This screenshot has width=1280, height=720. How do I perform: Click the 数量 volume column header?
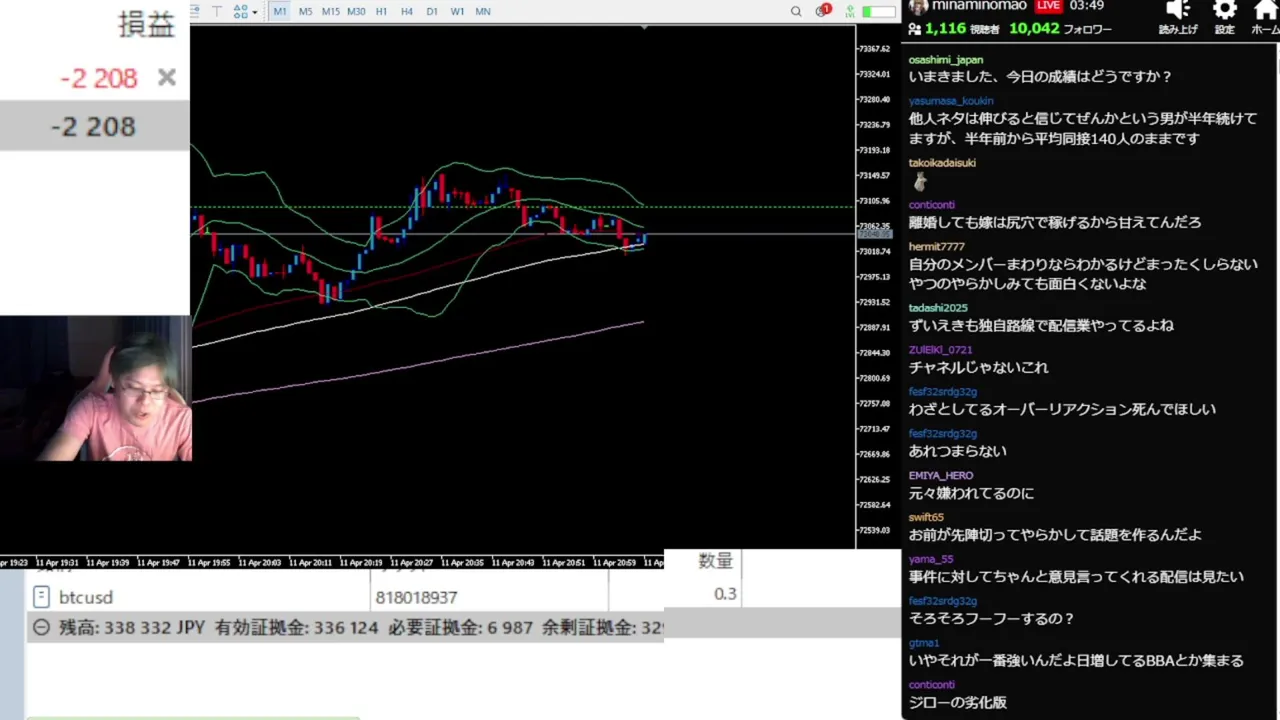(715, 561)
